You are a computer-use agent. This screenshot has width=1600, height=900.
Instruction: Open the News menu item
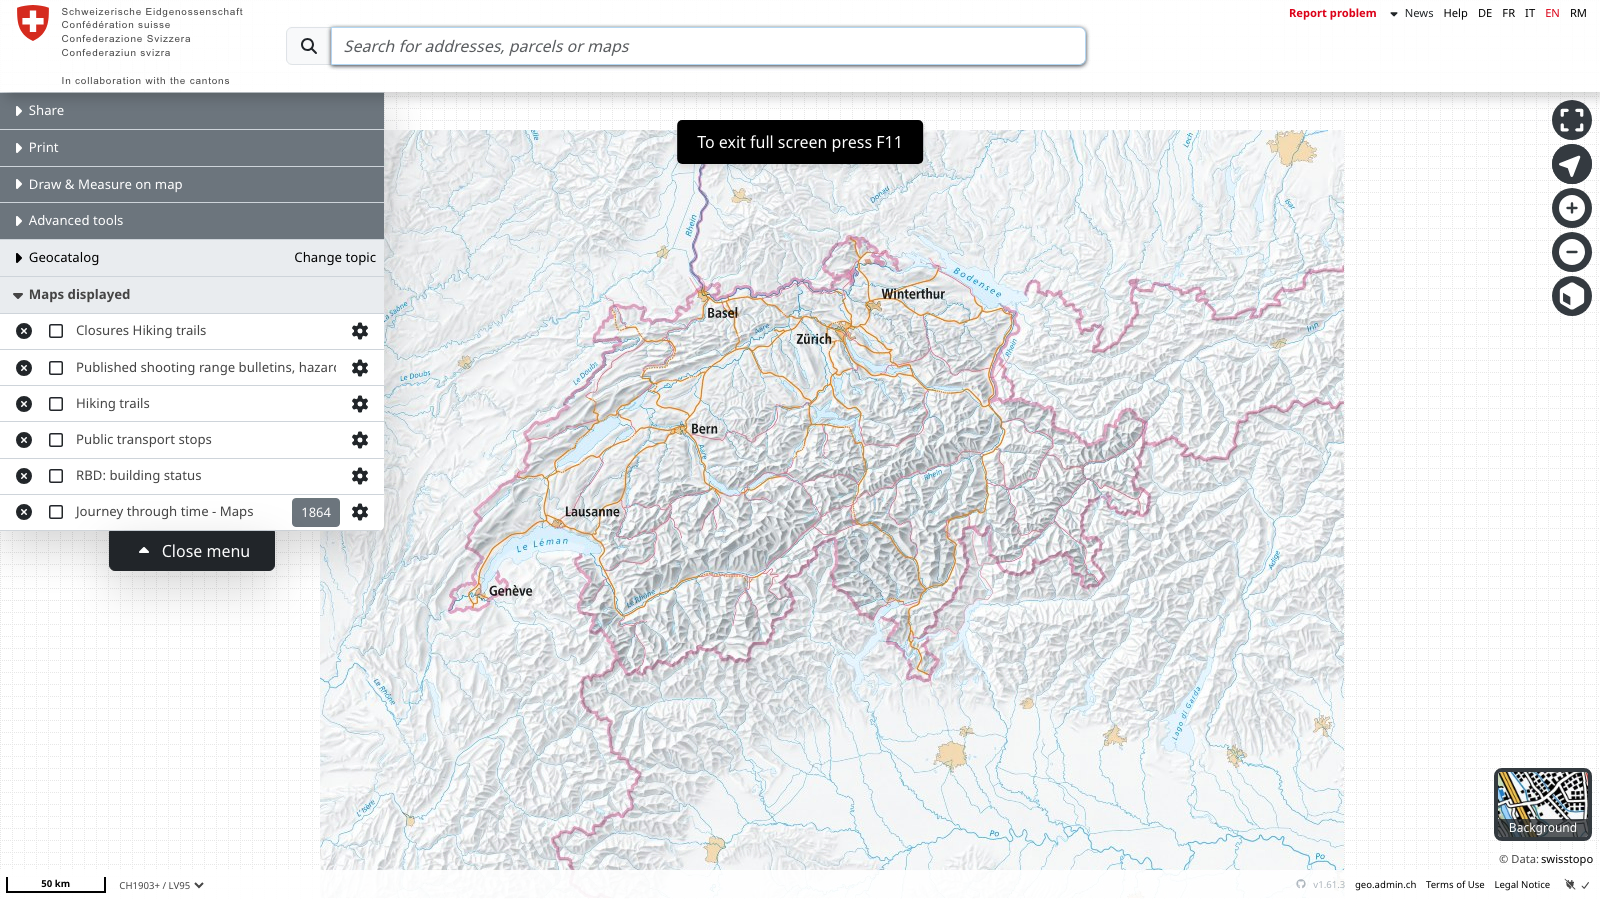pyautogui.click(x=1419, y=13)
